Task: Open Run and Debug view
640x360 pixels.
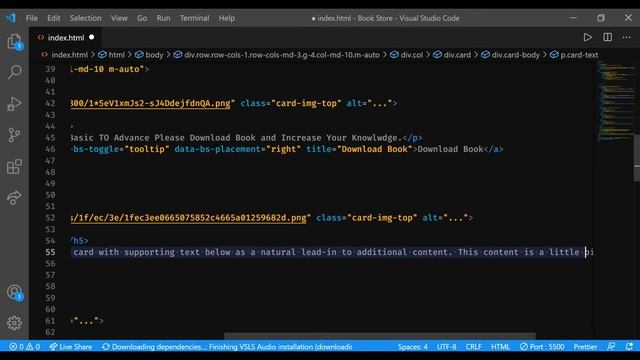Action: tap(14, 104)
